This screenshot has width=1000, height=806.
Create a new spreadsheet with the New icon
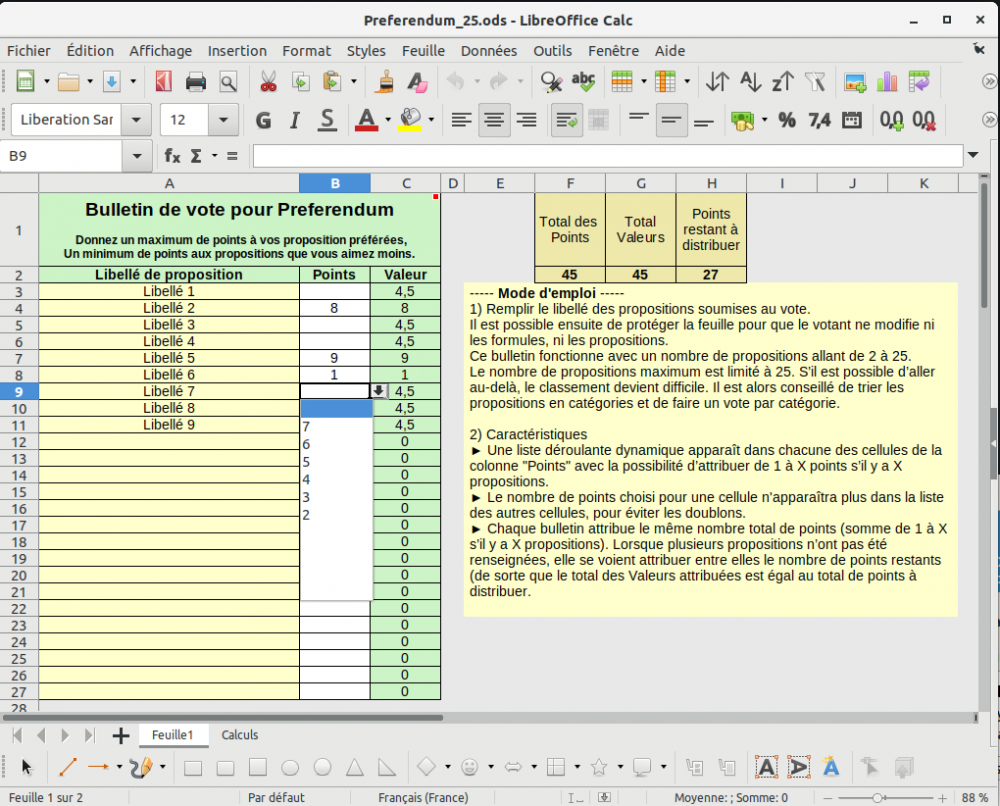click(x=25, y=82)
